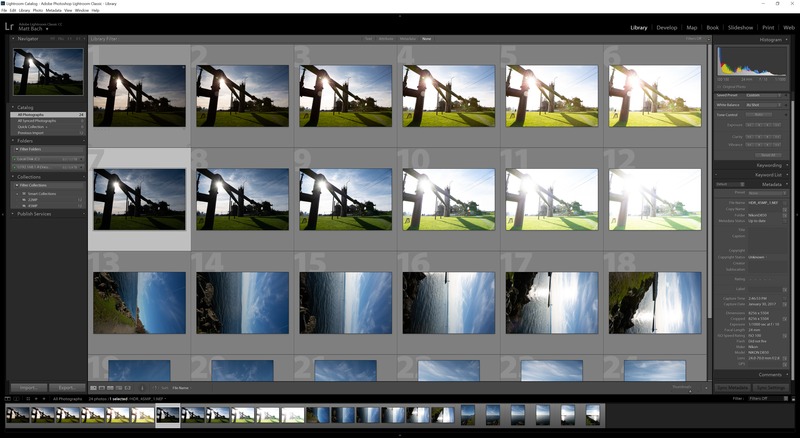Click the Sync Settings button

pos(770,387)
